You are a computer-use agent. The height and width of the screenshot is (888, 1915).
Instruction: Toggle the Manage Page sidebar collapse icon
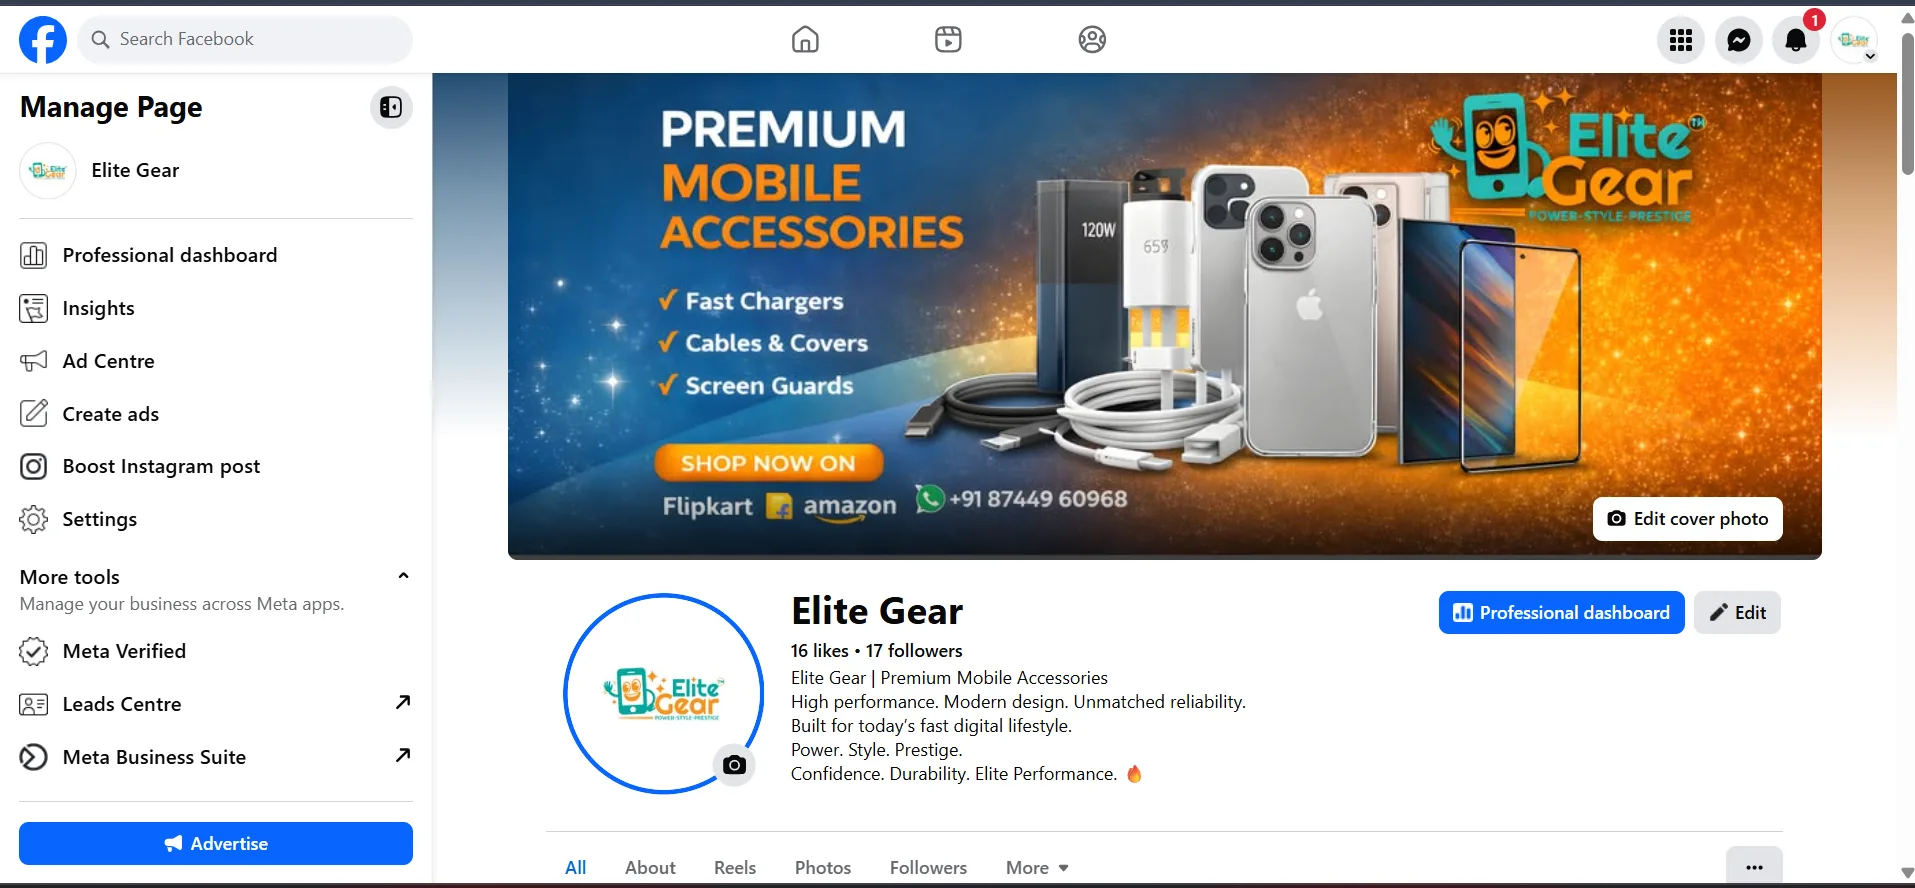pos(391,107)
